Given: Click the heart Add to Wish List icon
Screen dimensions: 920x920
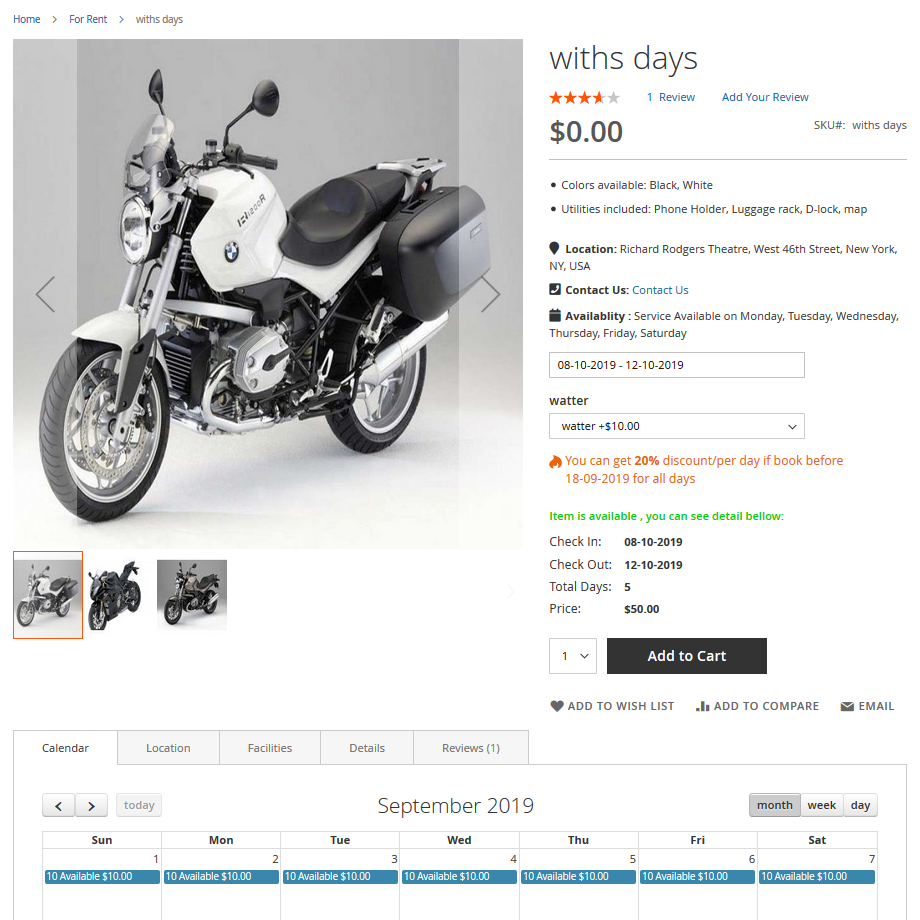Looking at the screenshot, I should point(557,706).
